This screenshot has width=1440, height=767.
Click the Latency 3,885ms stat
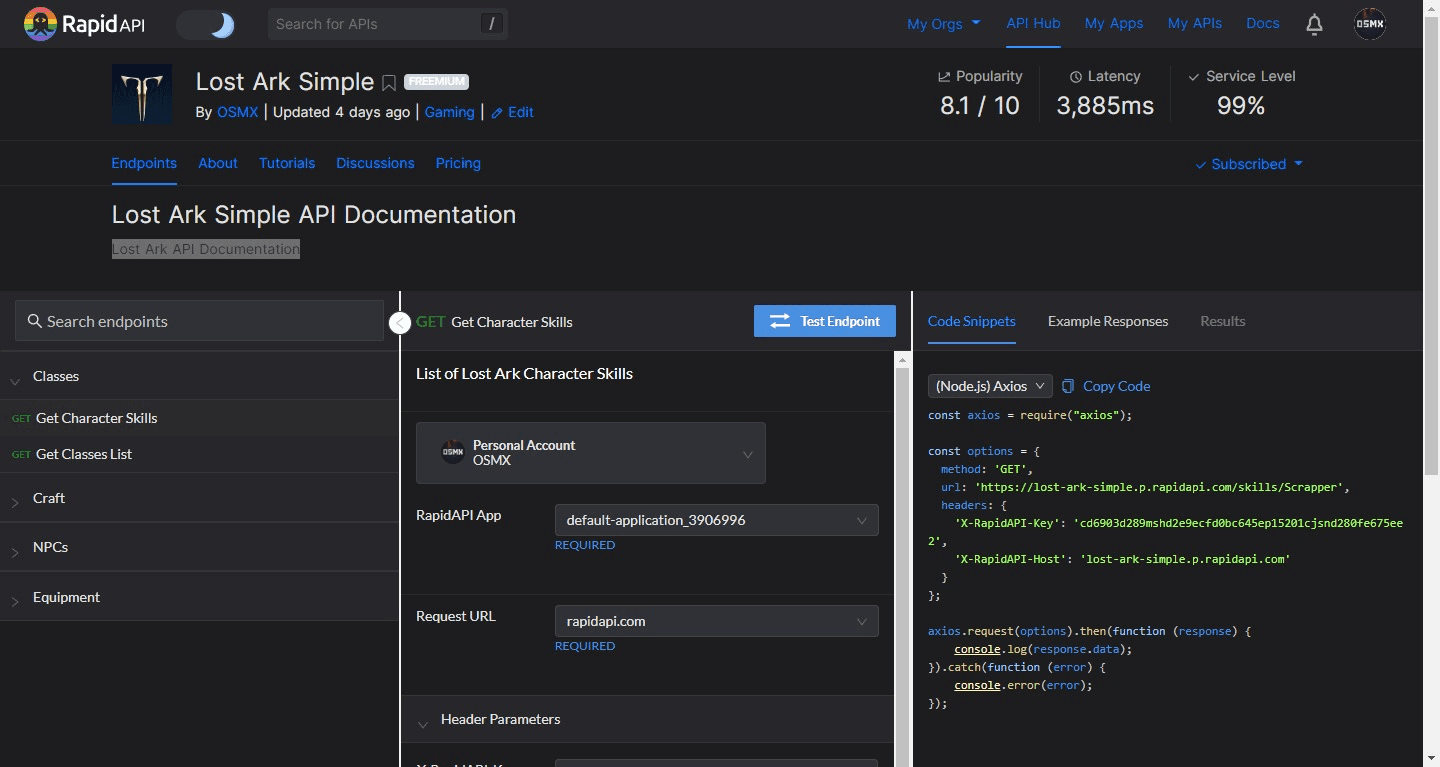tap(1105, 94)
